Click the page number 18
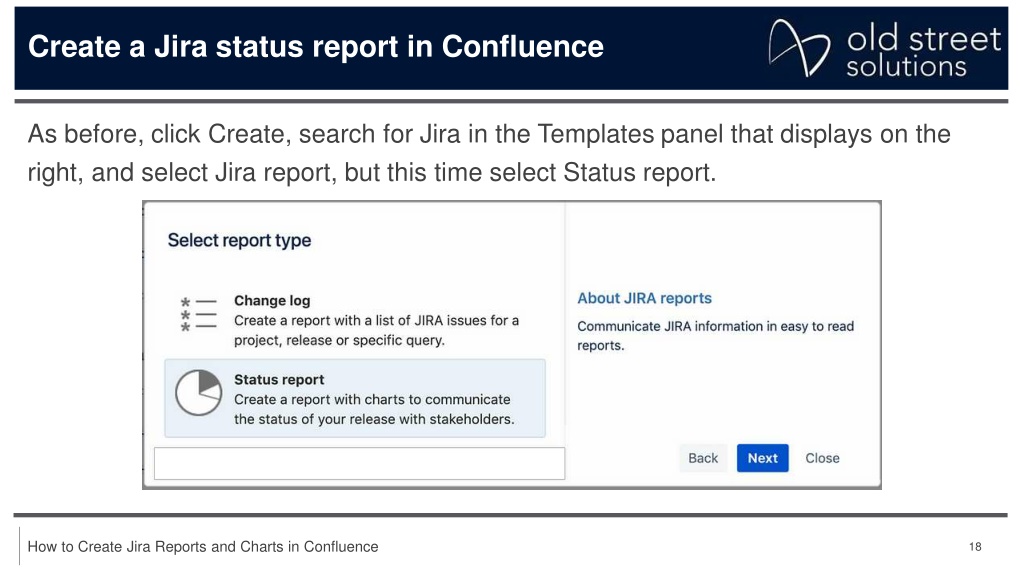1024x576 pixels. [x=975, y=547]
